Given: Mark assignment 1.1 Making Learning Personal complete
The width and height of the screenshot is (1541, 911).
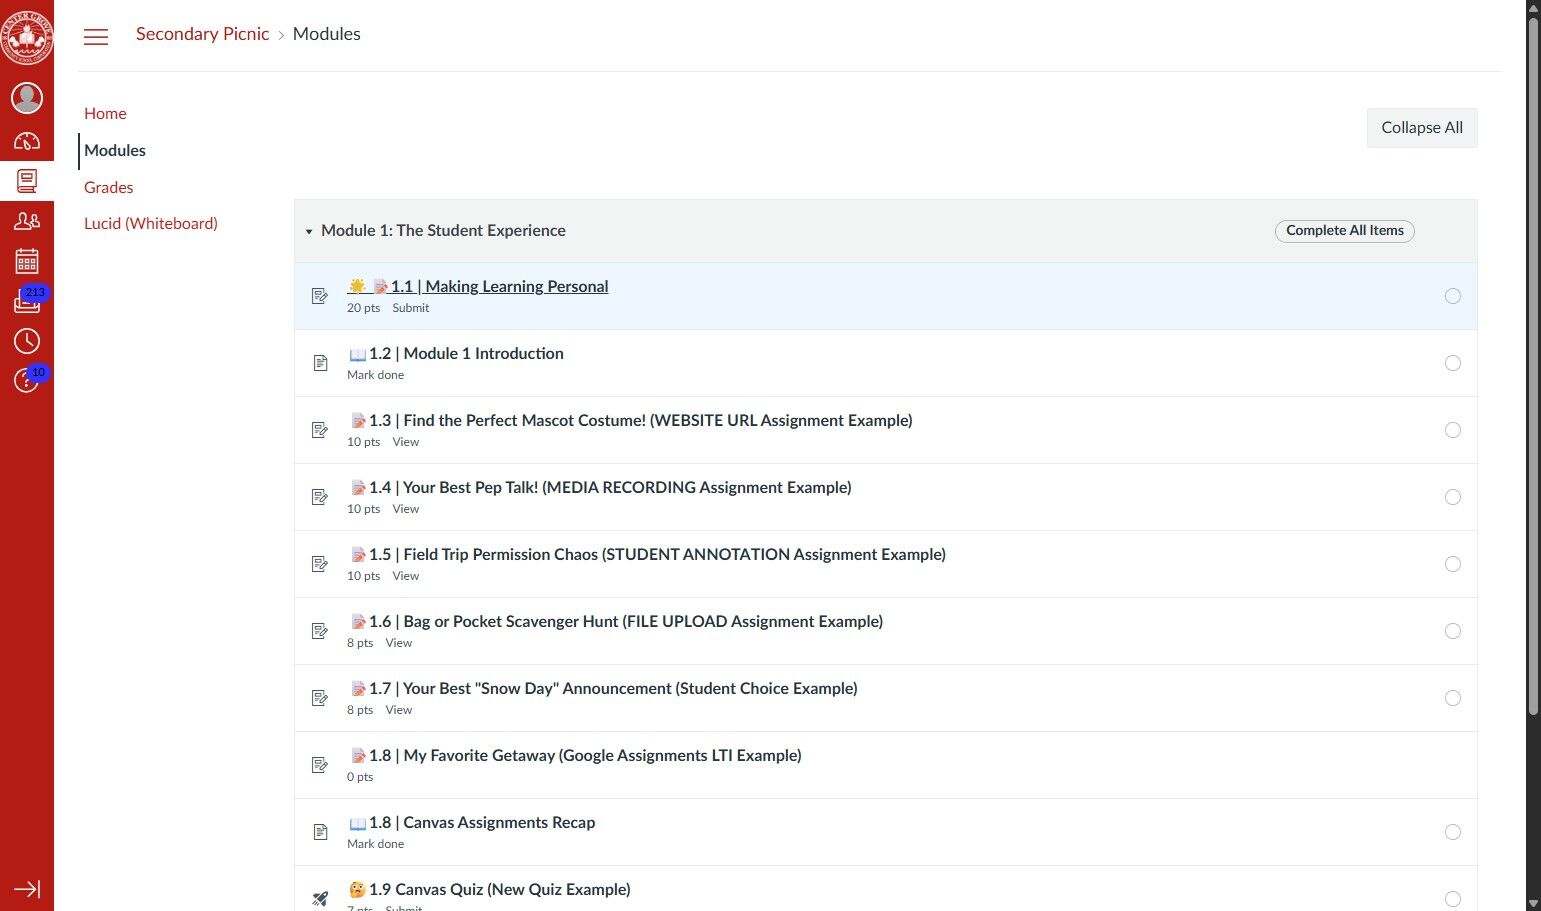Looking at the screenshot, I should (1453, 295).
